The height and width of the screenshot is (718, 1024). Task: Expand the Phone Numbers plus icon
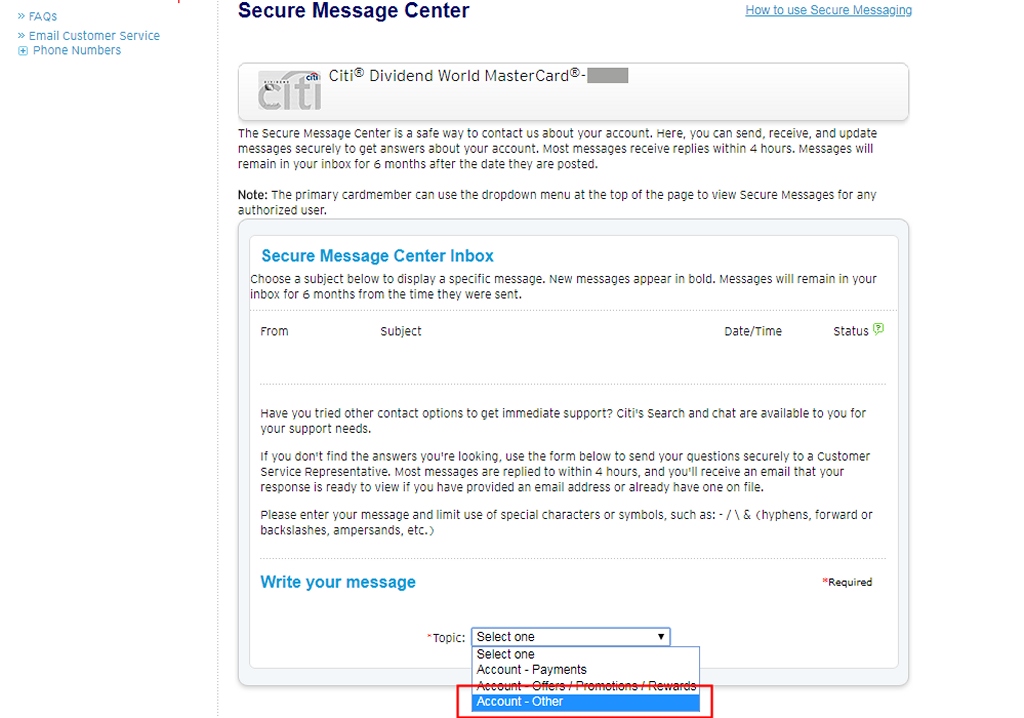(x=23, y=51)
